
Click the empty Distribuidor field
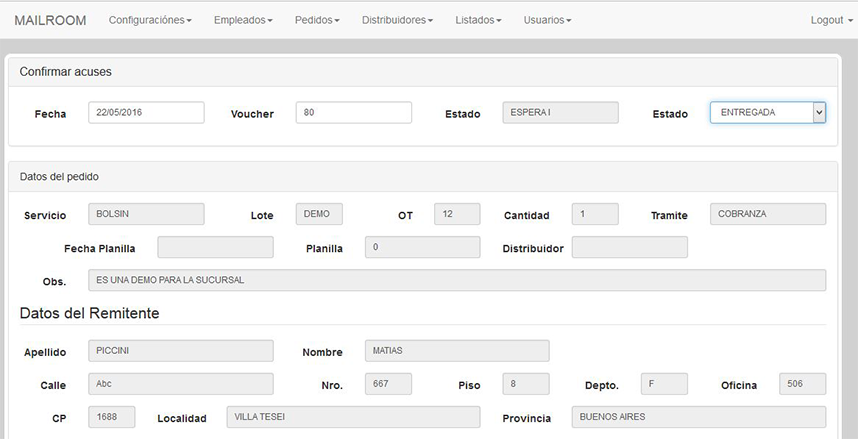(629, 247)
